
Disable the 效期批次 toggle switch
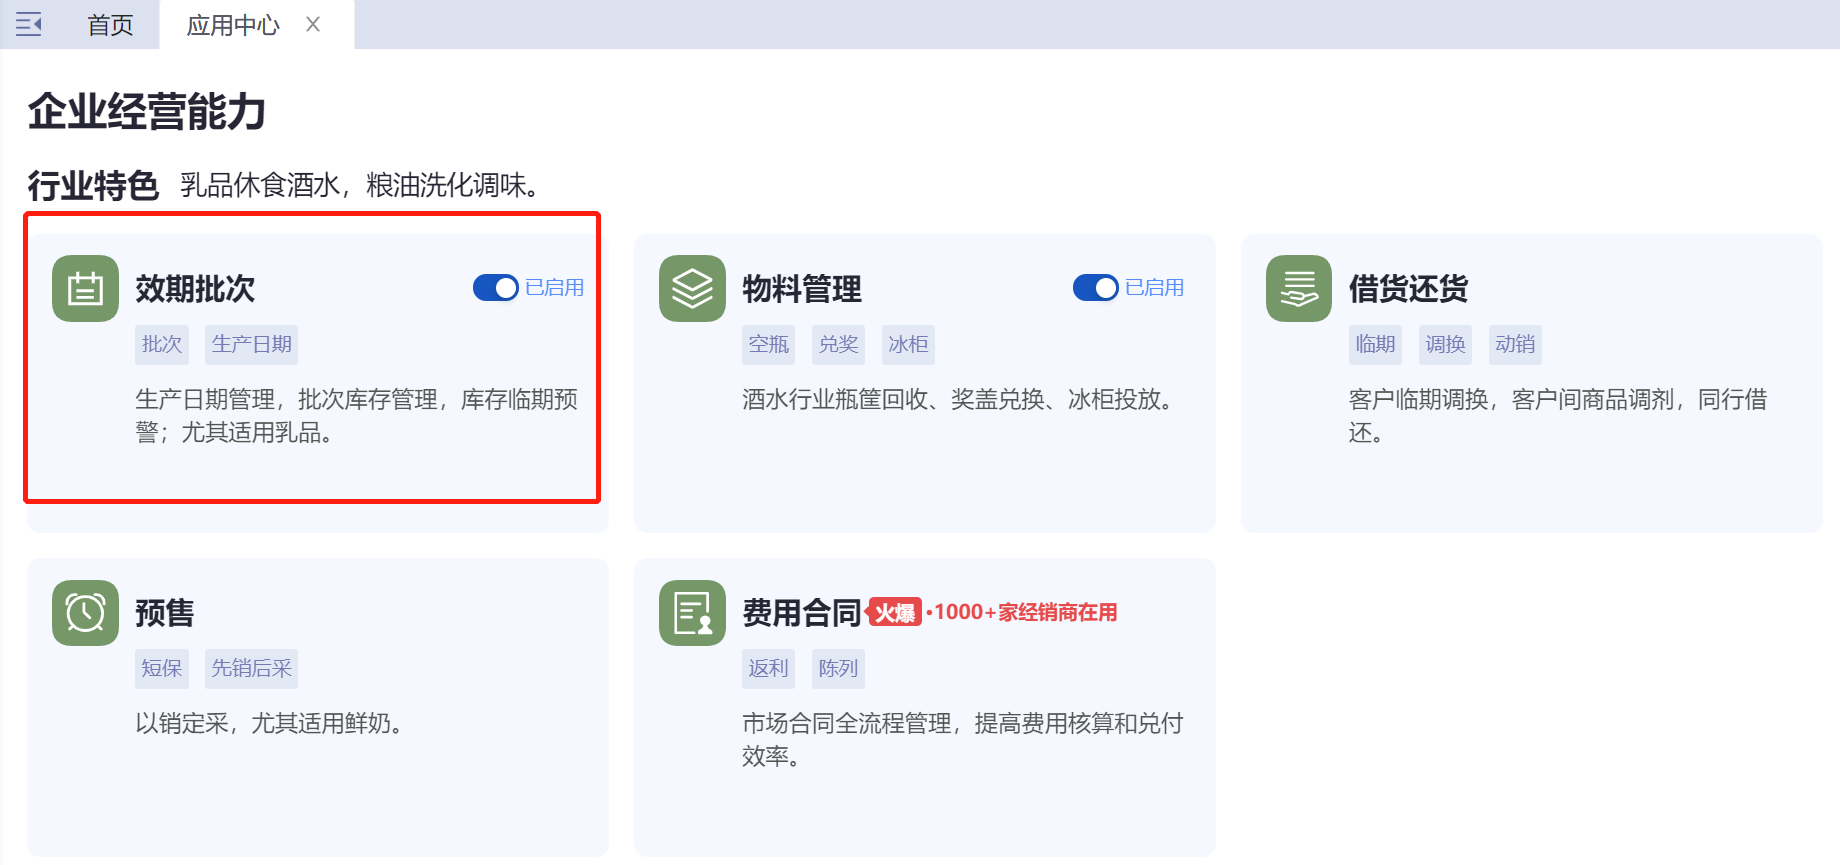pyautogui.click(x=496, y=288)
